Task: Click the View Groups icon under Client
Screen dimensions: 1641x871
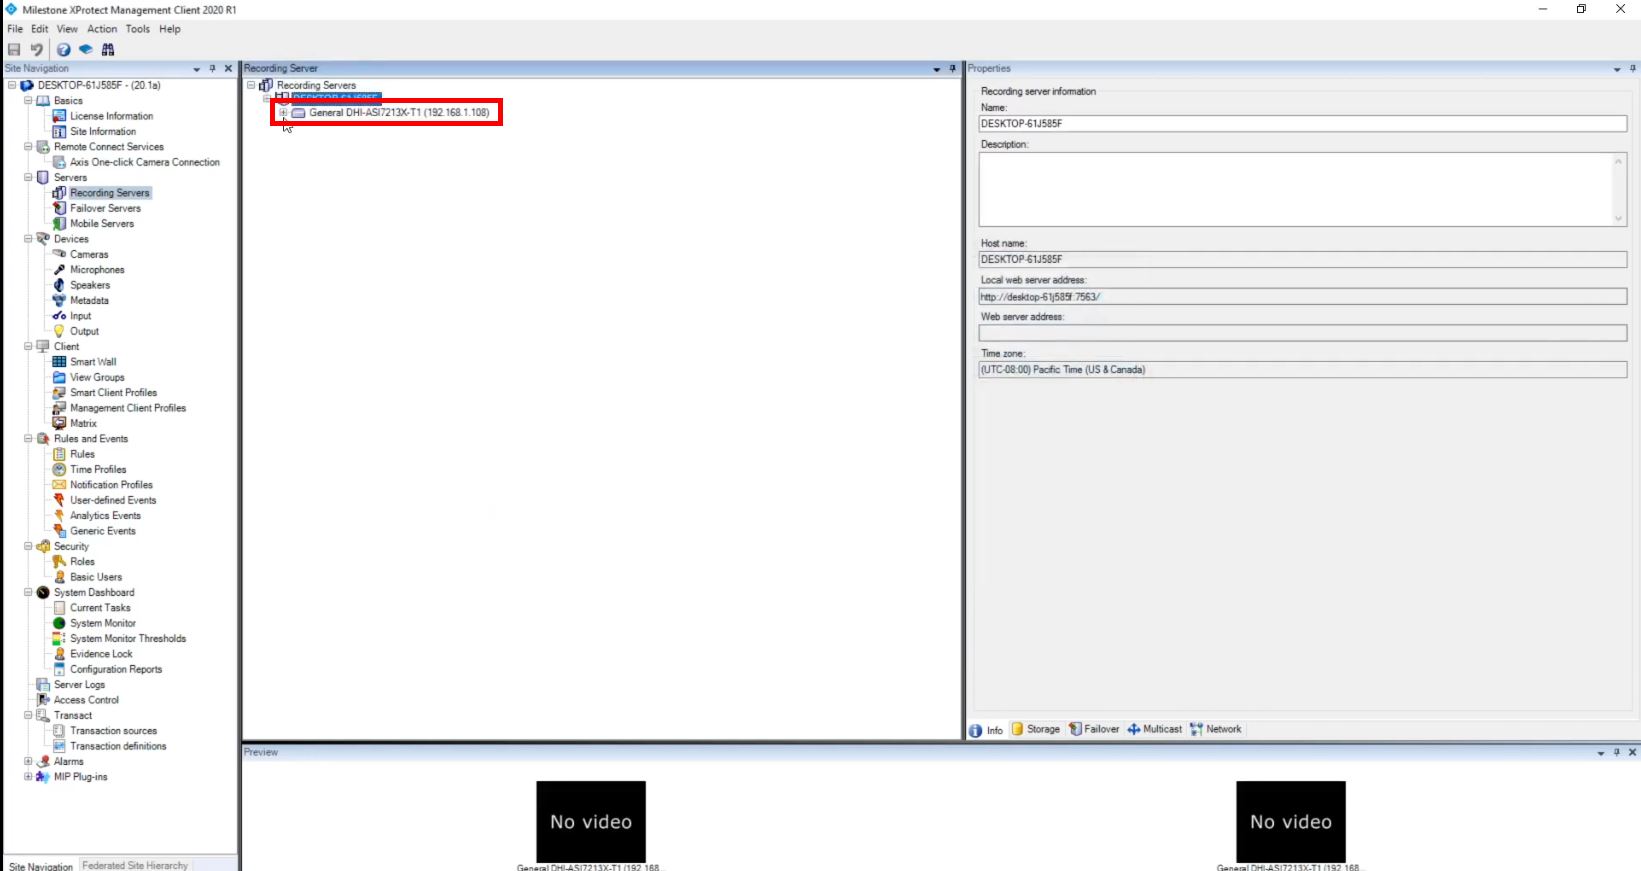Action: (x=59, y=377)
